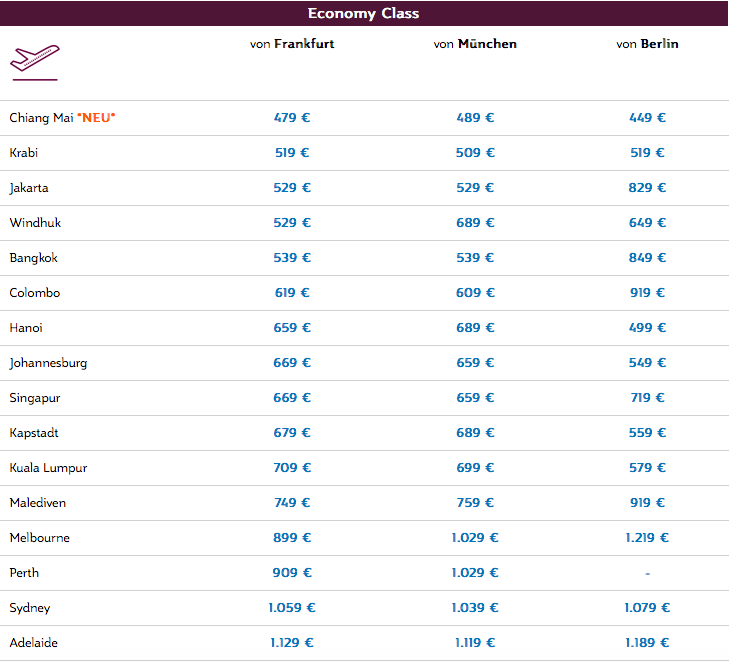Open the 449 € Chiang Mai fare from Berlin

tap(647, 118)
